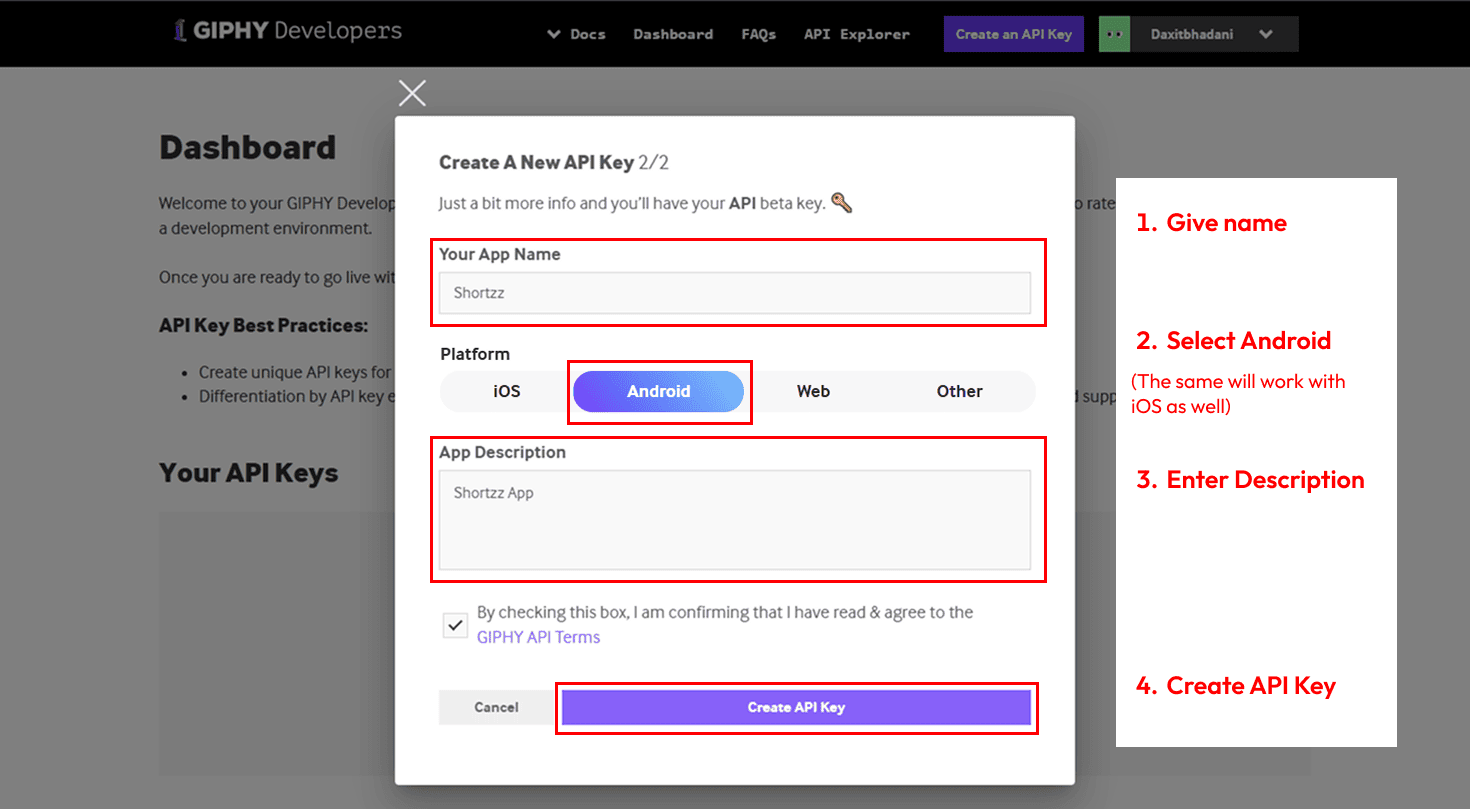1470x809 pixels.
Task: Click the Create an API Key navbar button
Action: (x=1013, y=33)
